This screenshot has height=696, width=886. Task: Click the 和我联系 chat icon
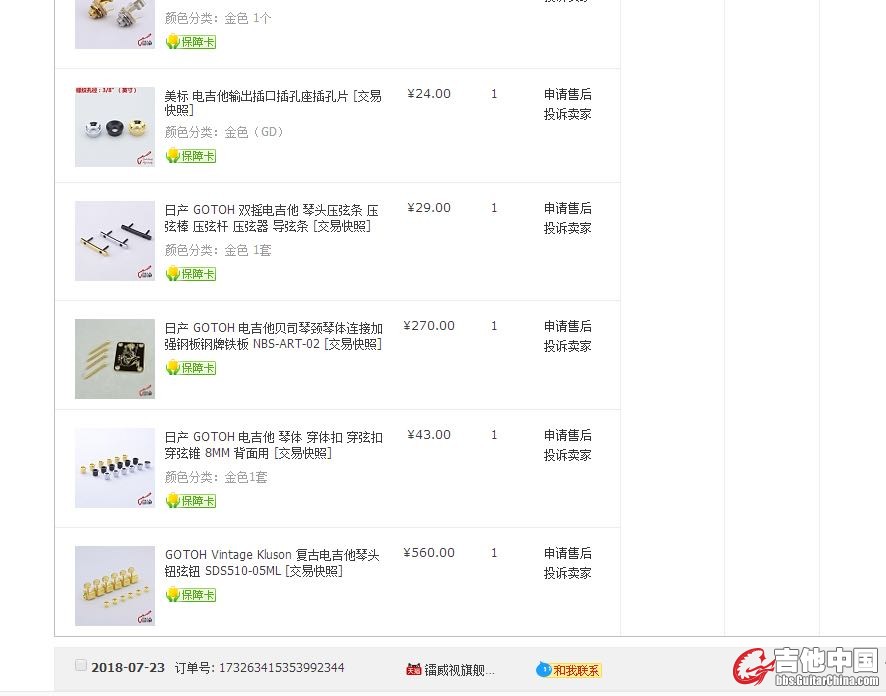coord(569,670)
